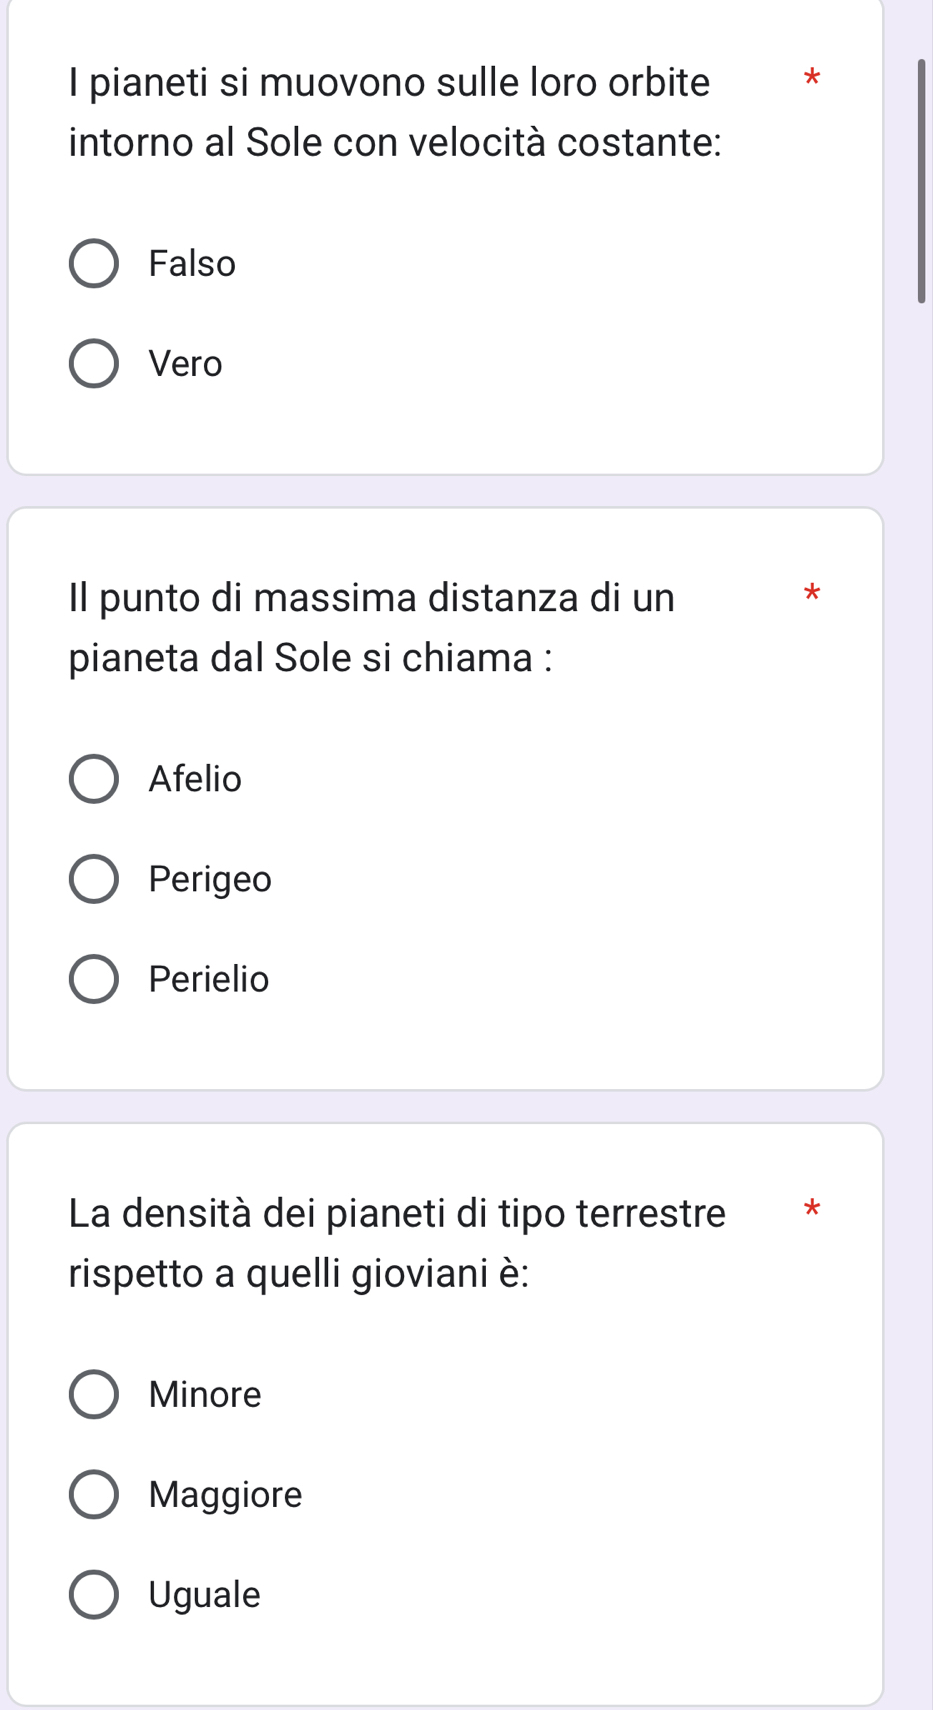Screen dimensions: 933x1710
Task: Click the 'Maggiore' answer label text
Action: coord(225,1495)
